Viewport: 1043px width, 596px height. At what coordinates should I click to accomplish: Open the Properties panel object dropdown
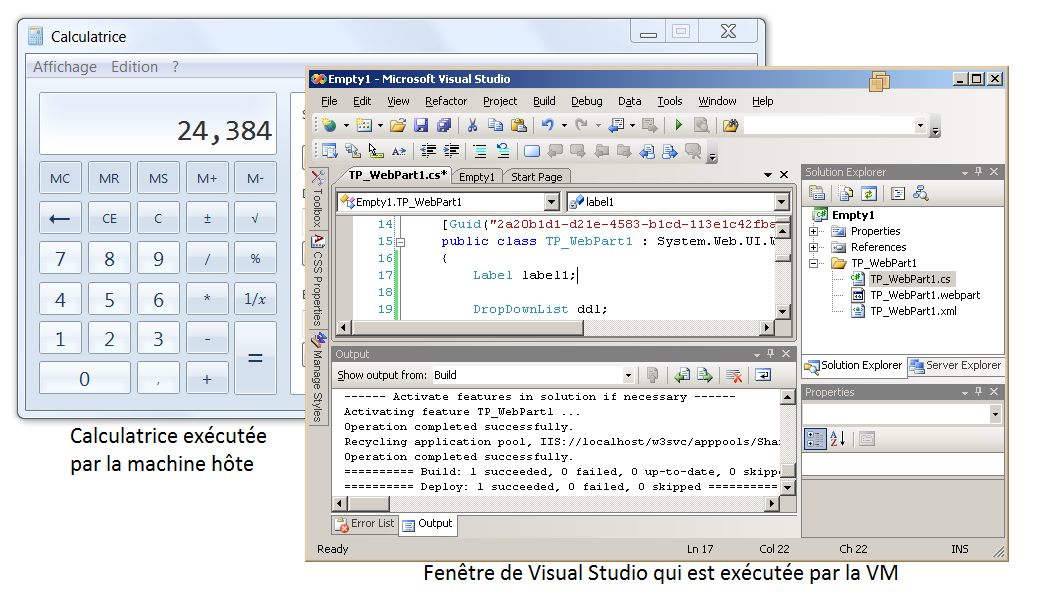[x=995, y=414]
